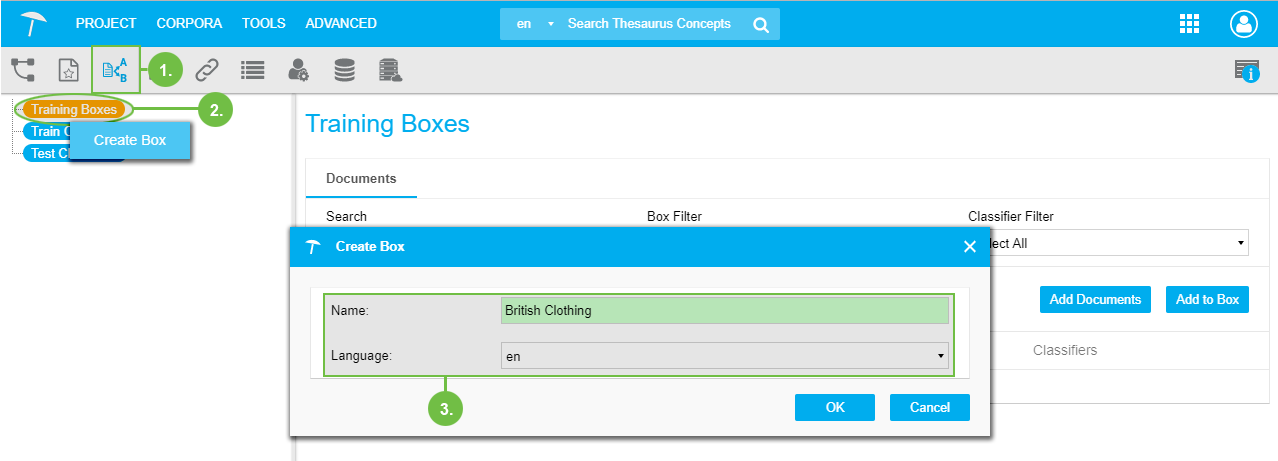This screenshot has height=461, width=1278.
Task: Click the search magnifier icon
Action: click(761, 24)
